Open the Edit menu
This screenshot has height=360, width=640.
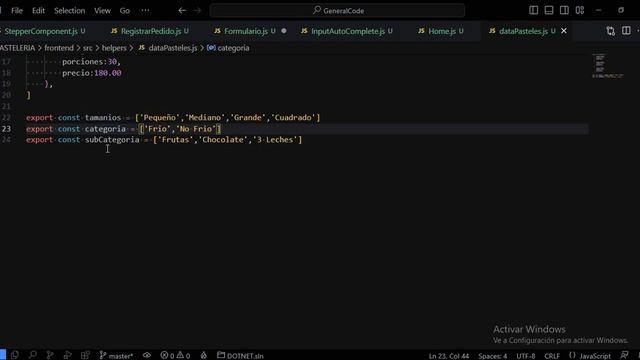[x=38, y=11]
